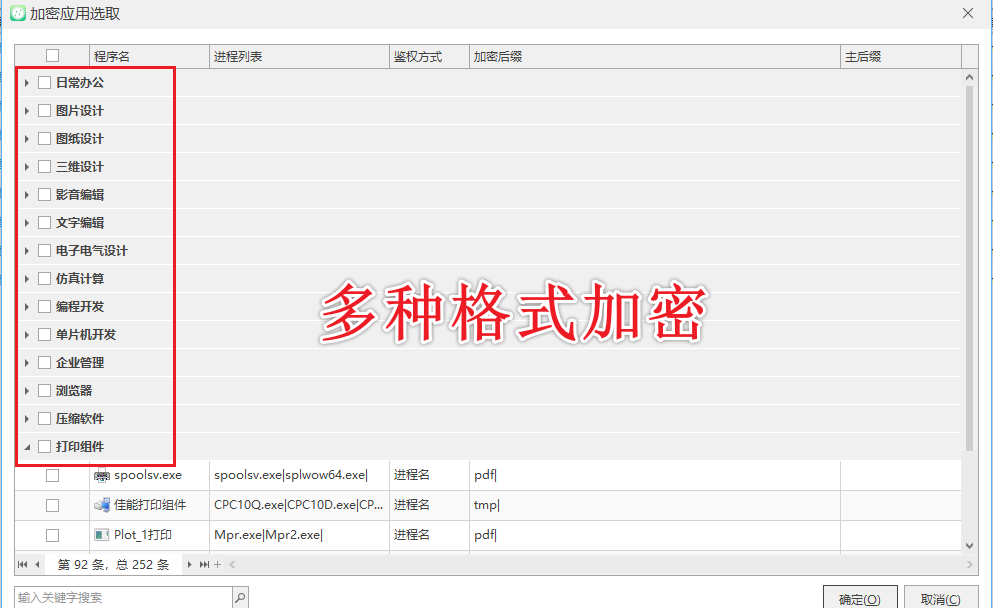Click the app icon in the title bar
This screenshot has height=608, width=993.
(x=15, y=13)
